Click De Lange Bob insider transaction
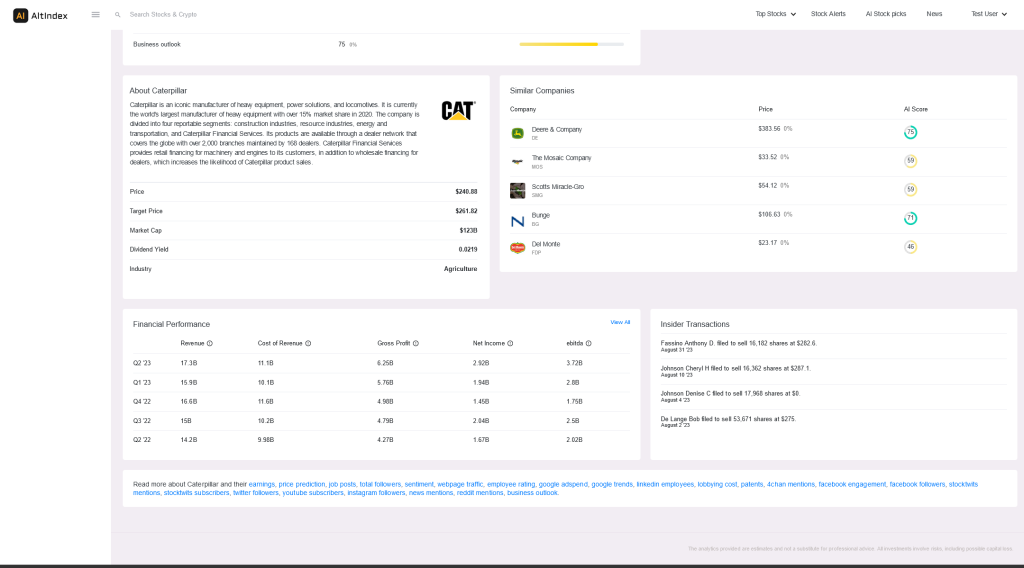The width and height of the screenshot is (1024, 568). pyautogui.click(x=728, y=421)
